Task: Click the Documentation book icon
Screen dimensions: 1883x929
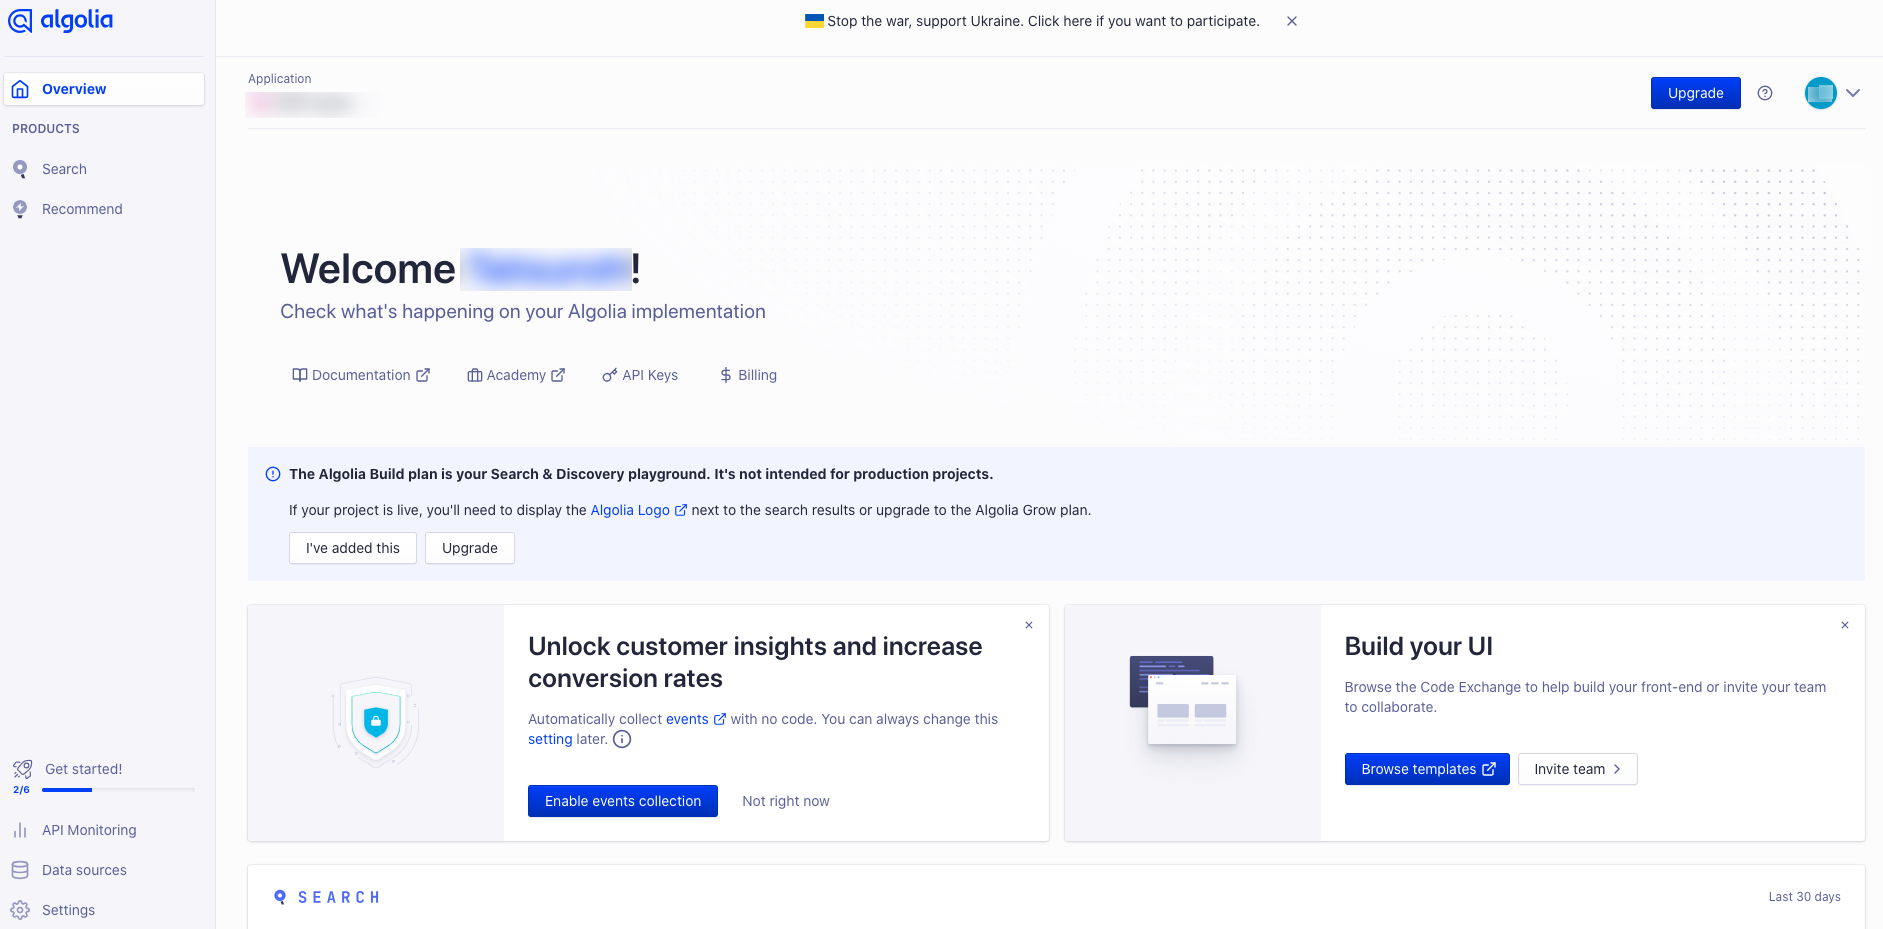Action: [299, 375]
